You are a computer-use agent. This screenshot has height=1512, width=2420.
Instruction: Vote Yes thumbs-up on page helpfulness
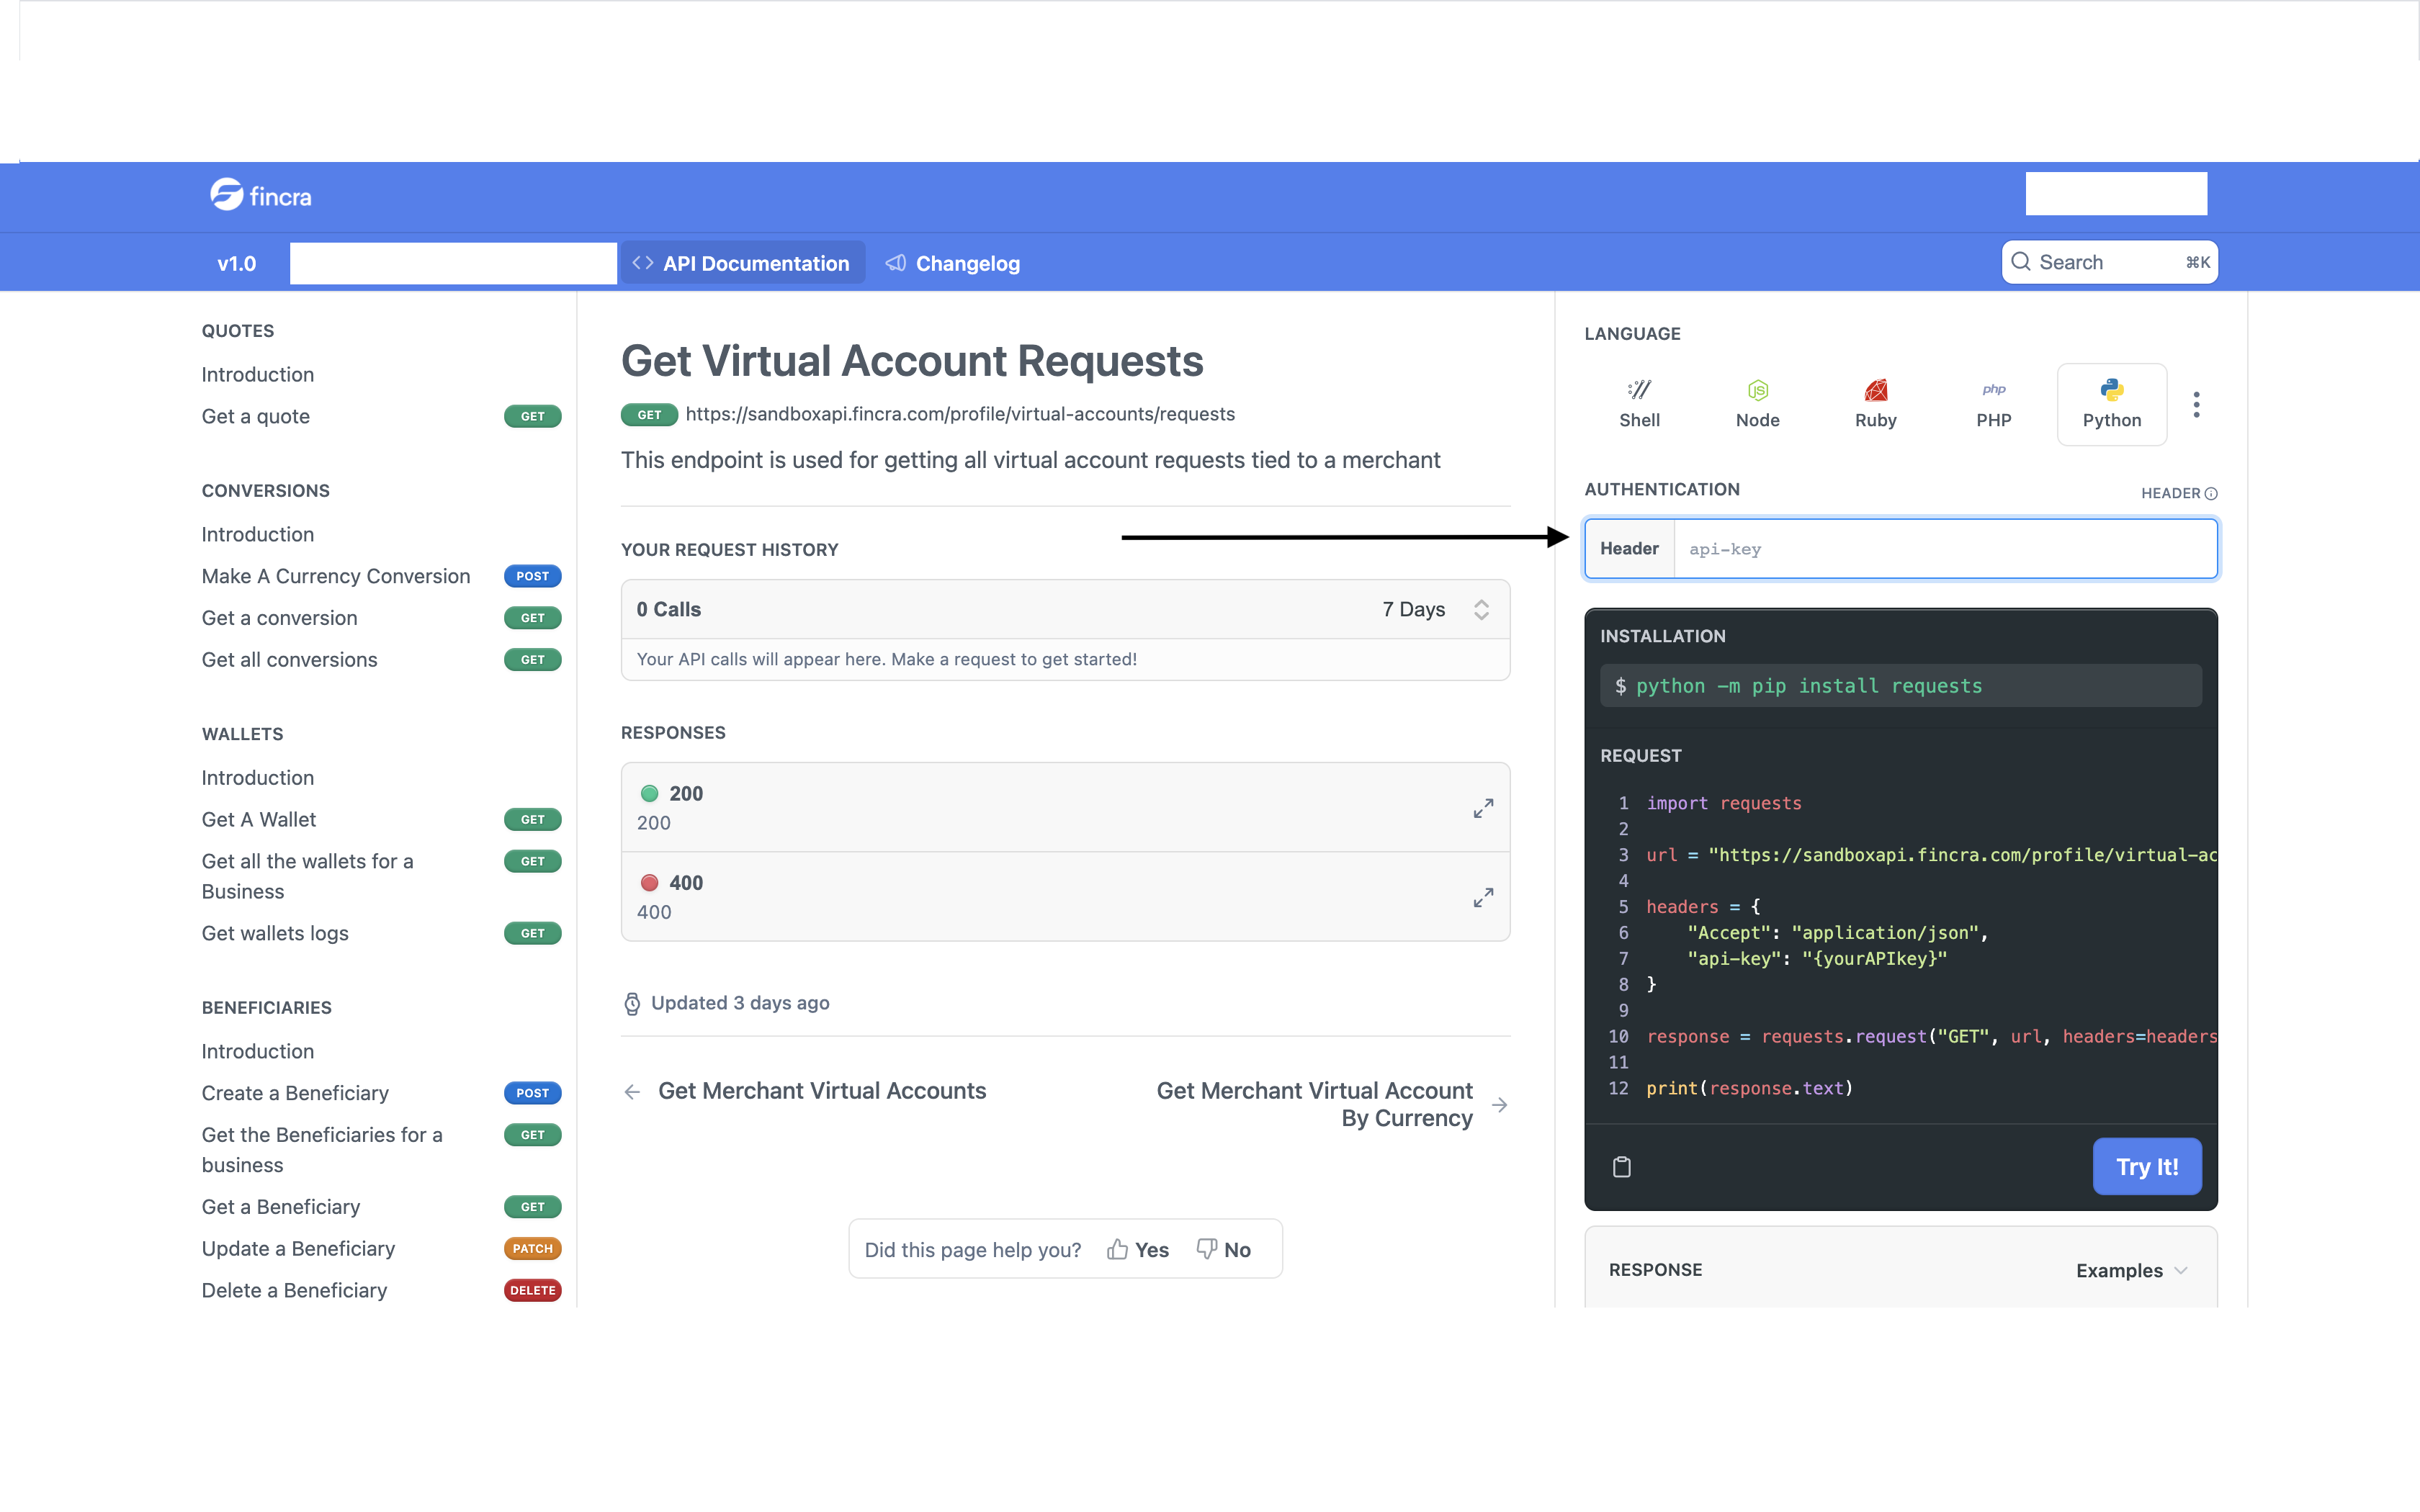point(1138,1249)
